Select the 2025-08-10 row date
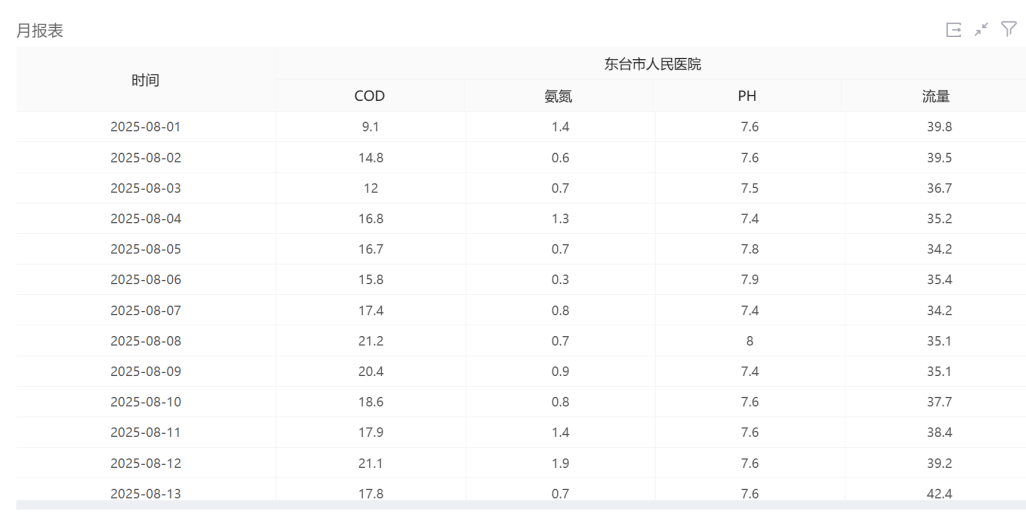 coord(146,402)
